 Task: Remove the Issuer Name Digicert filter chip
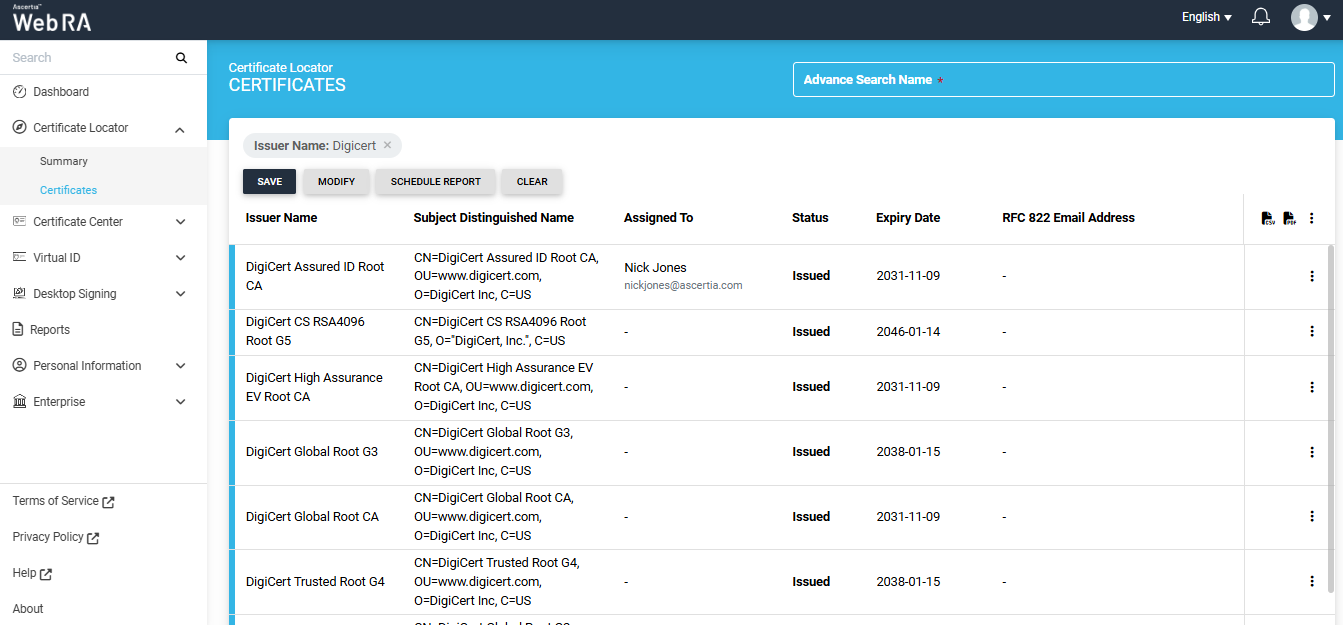tap(387, 146)
